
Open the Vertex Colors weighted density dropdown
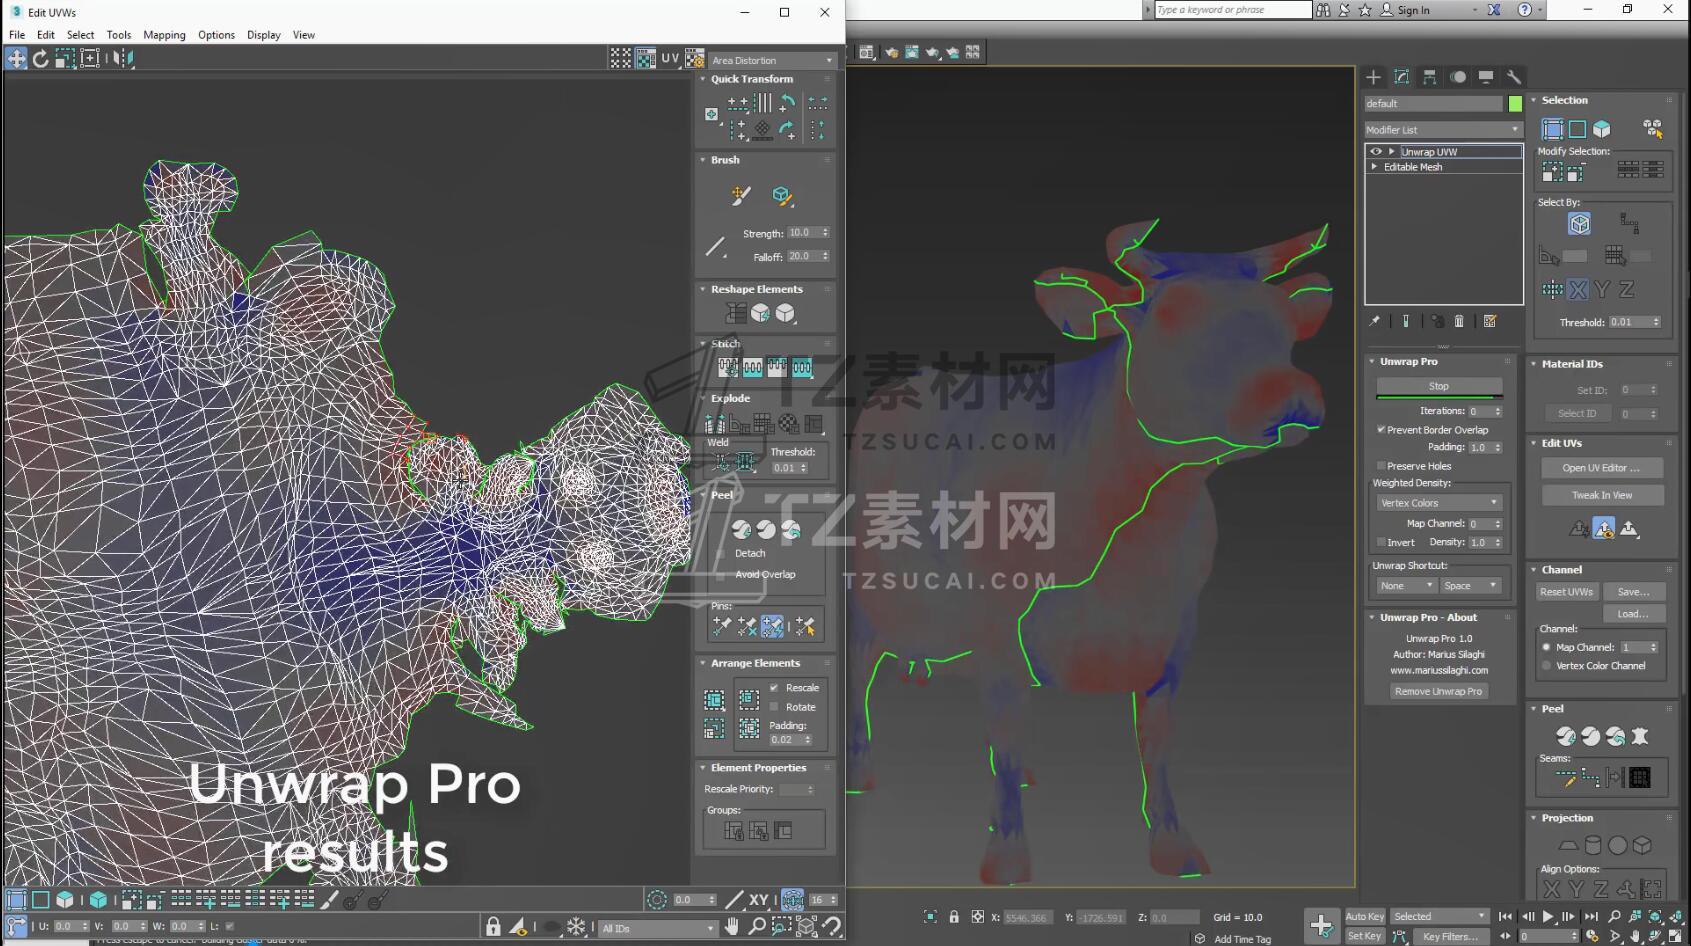click(1438, 503)
